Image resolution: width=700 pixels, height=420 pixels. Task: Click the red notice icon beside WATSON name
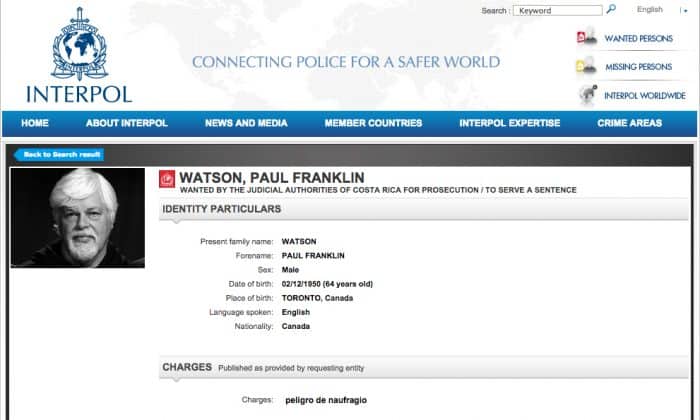[167, 179]
